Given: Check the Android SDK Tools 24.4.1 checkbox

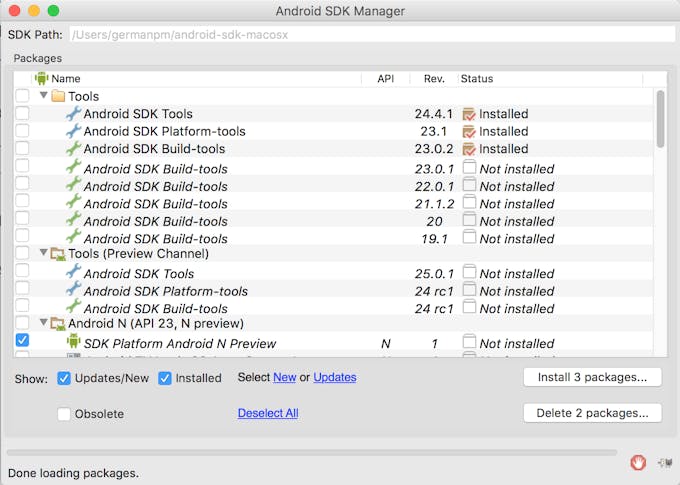Looking at the screenshot, I should 22,113.
